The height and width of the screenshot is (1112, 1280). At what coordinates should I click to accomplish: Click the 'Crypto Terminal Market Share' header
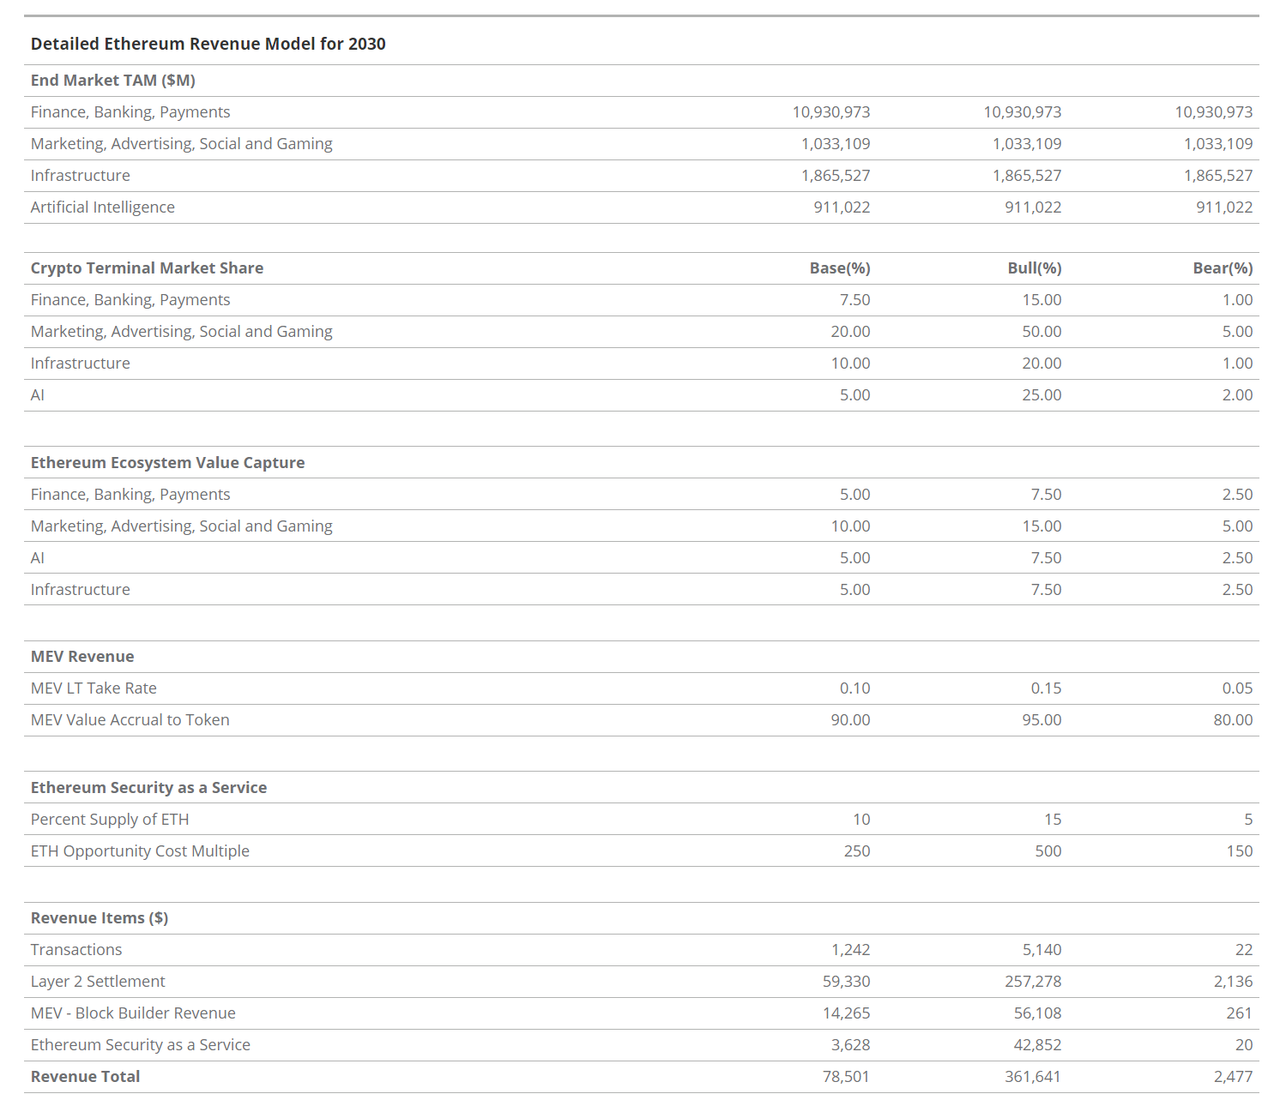point(147,268)
